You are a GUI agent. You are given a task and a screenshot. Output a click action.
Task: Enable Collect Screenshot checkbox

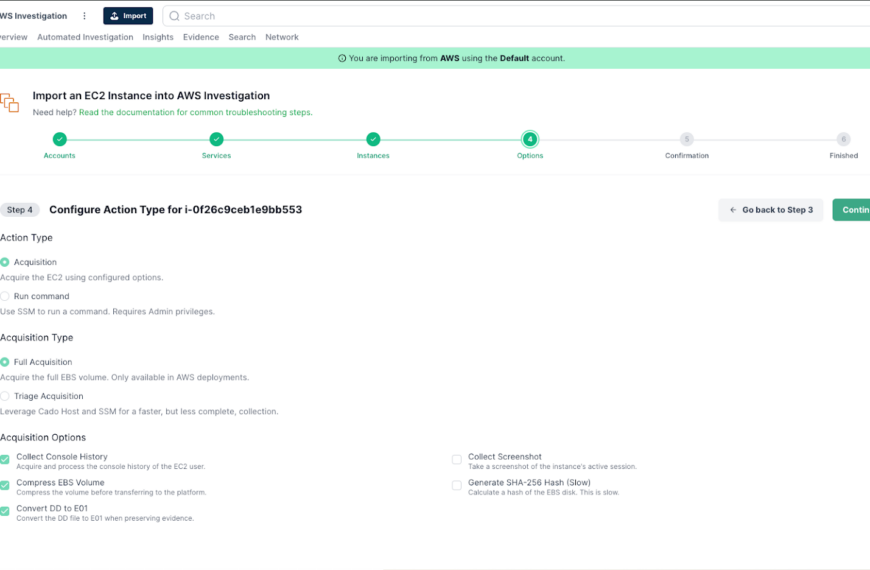457,460
